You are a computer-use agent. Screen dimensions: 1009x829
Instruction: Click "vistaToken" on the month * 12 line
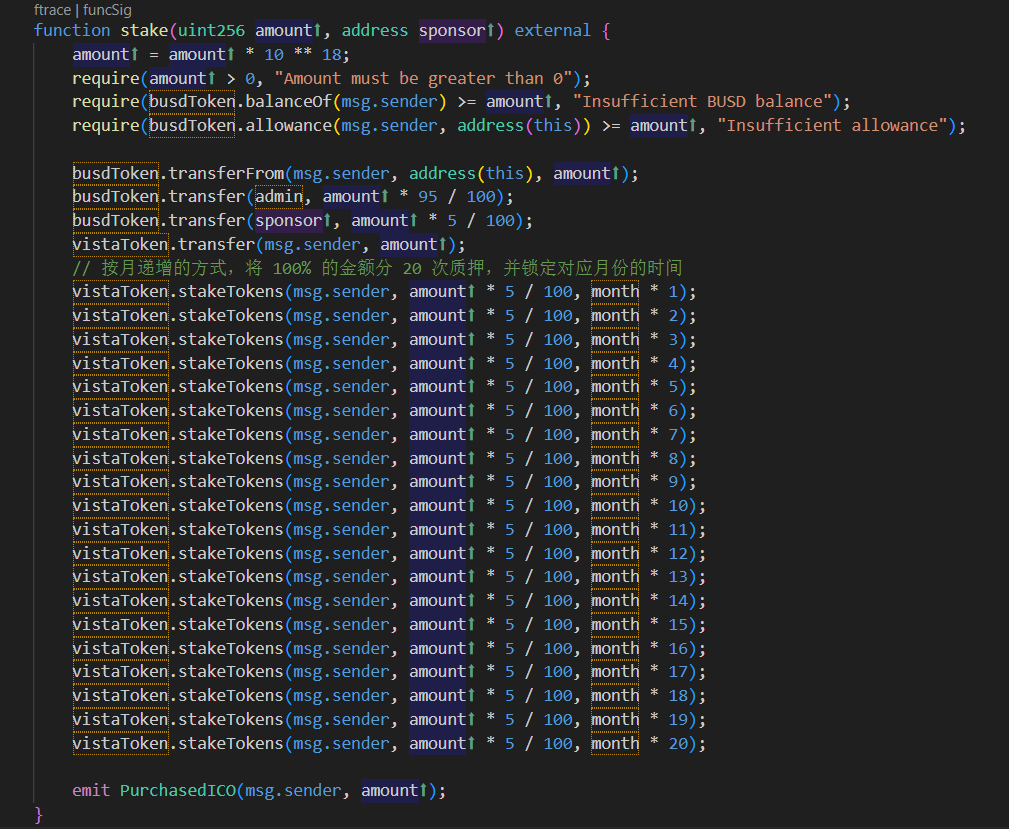[x=120, y=554]
